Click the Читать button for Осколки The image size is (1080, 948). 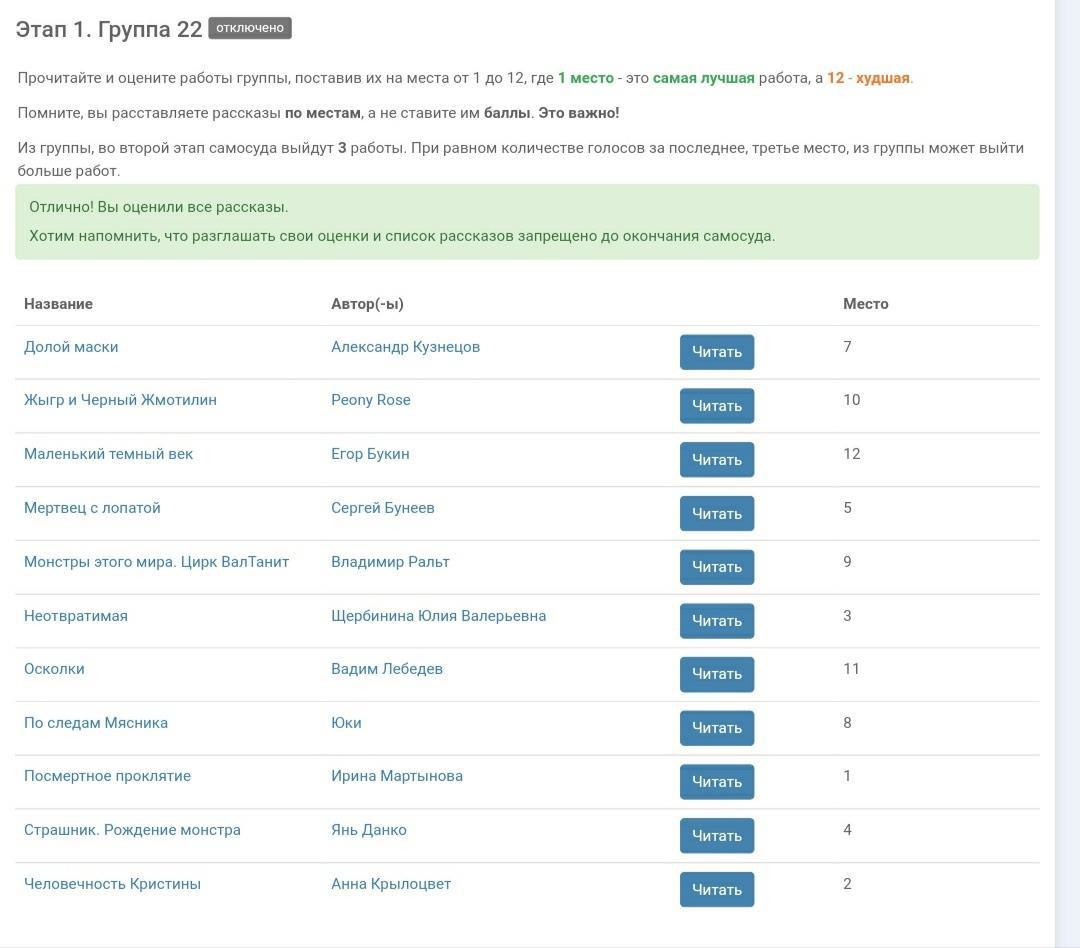click(x=716, y=674)
